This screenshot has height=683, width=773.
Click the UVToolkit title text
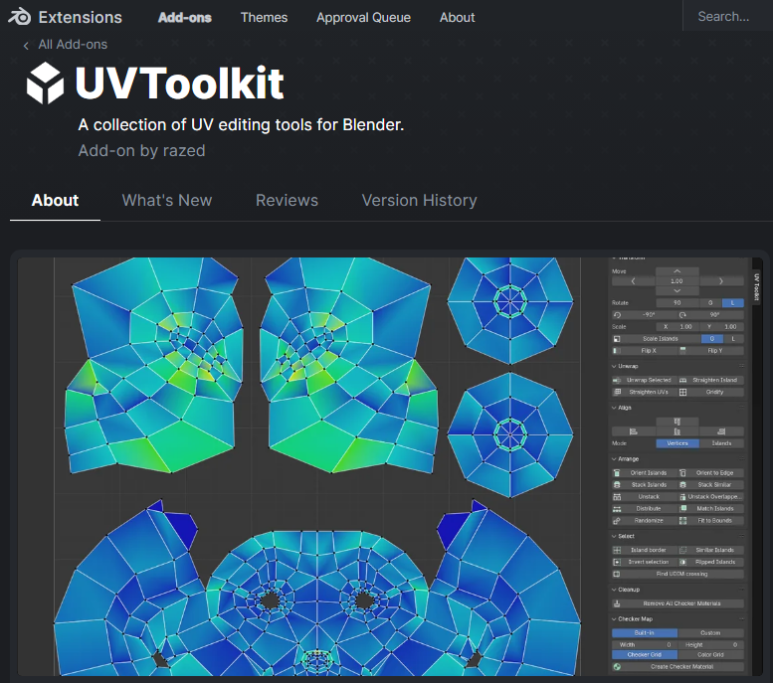pyautogui.click(x=179, y=83)
